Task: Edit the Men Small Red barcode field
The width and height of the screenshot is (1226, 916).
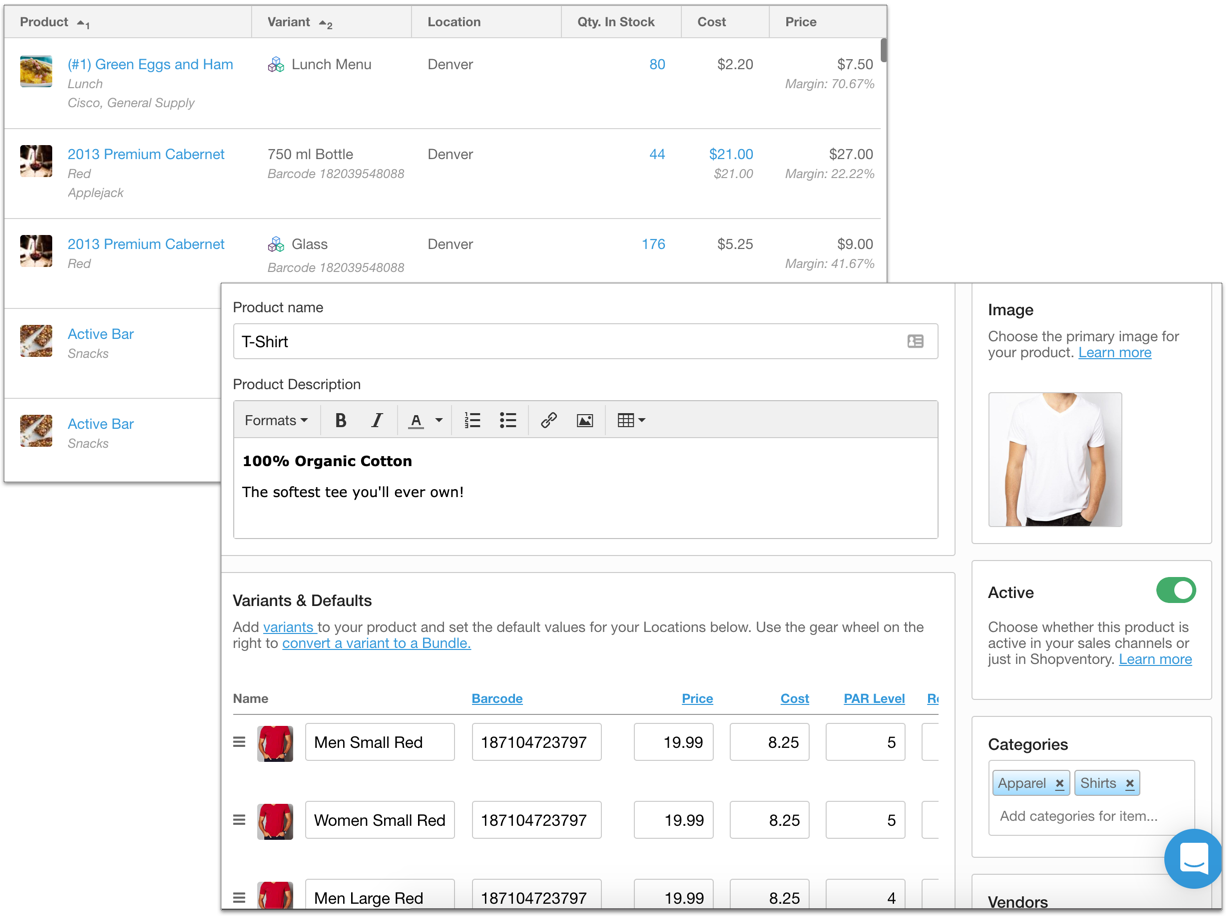Action: pos(537,743)
